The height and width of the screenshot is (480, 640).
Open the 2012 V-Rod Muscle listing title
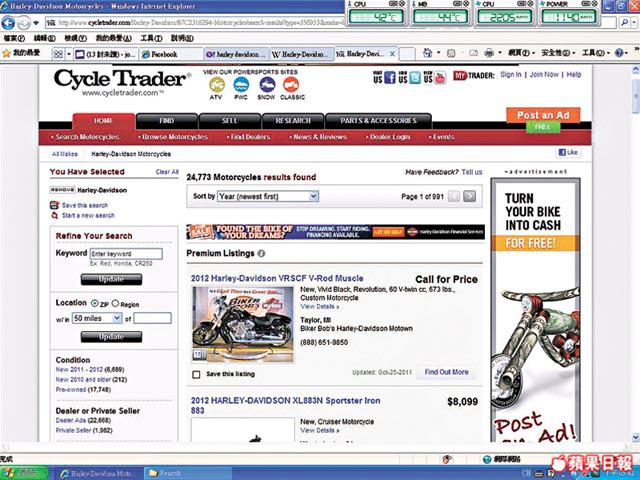point(277,278)
